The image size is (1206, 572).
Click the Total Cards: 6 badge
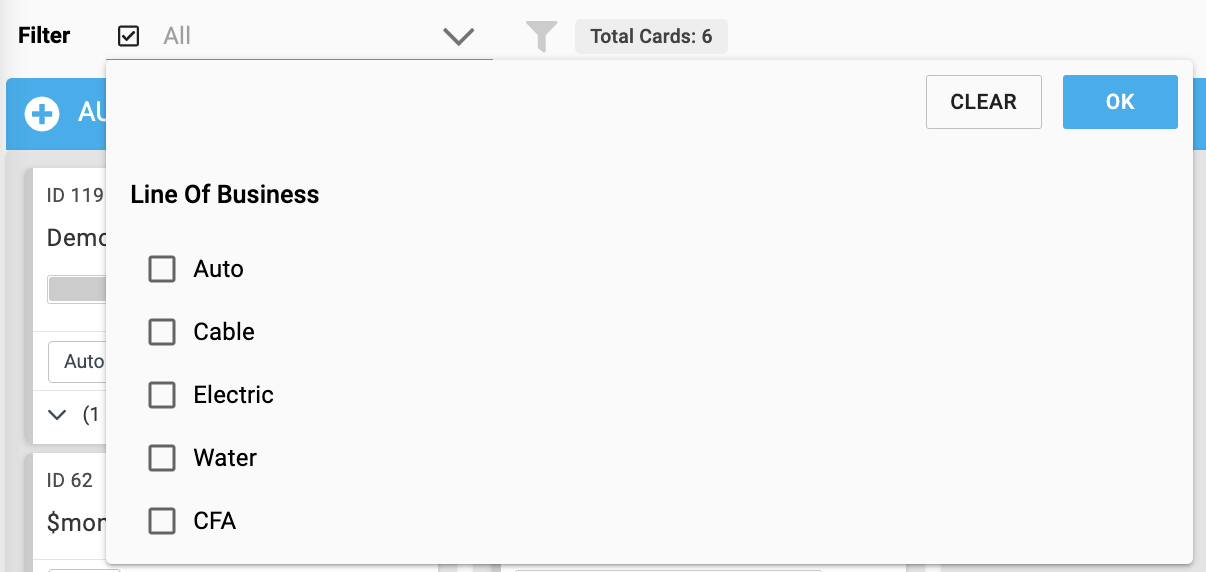point(651,37)
